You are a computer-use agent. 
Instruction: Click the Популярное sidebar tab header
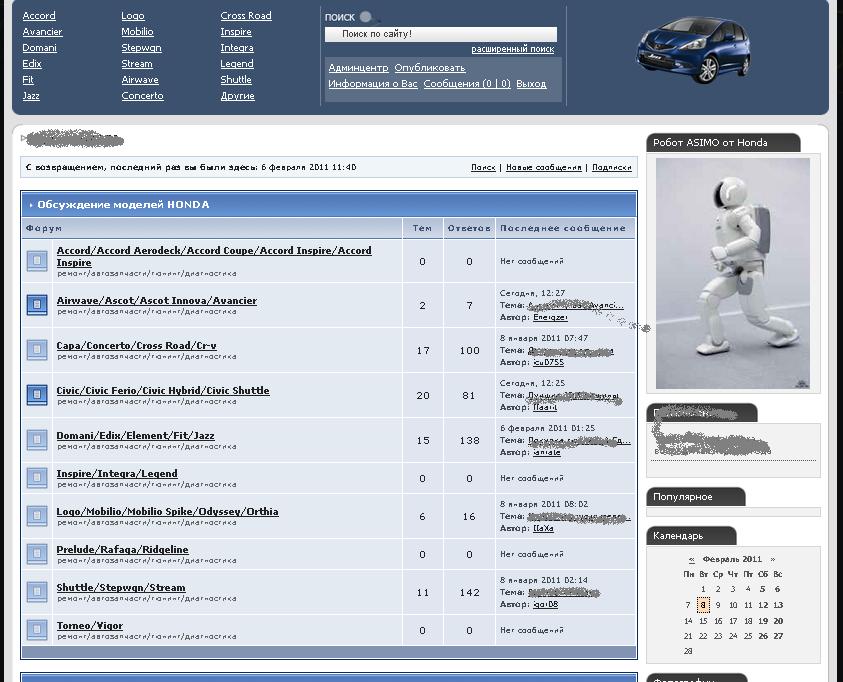(x=696, y=497)
